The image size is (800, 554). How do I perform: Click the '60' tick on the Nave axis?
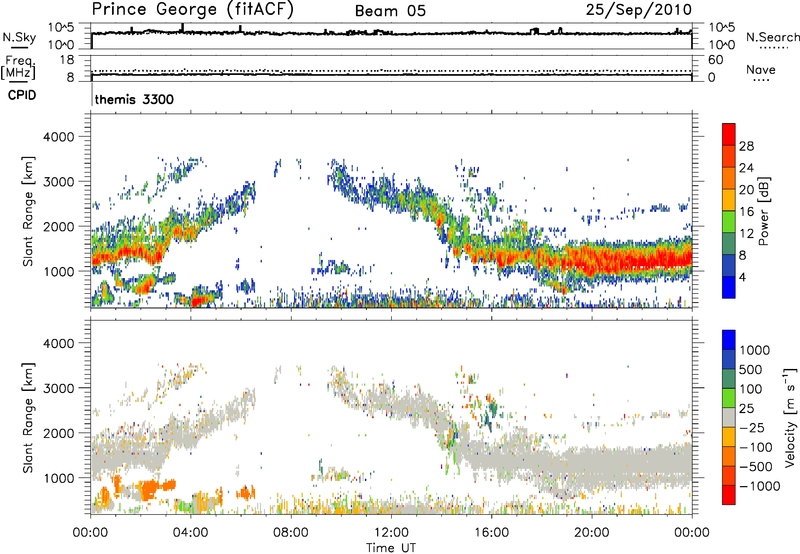coord(716,60)
